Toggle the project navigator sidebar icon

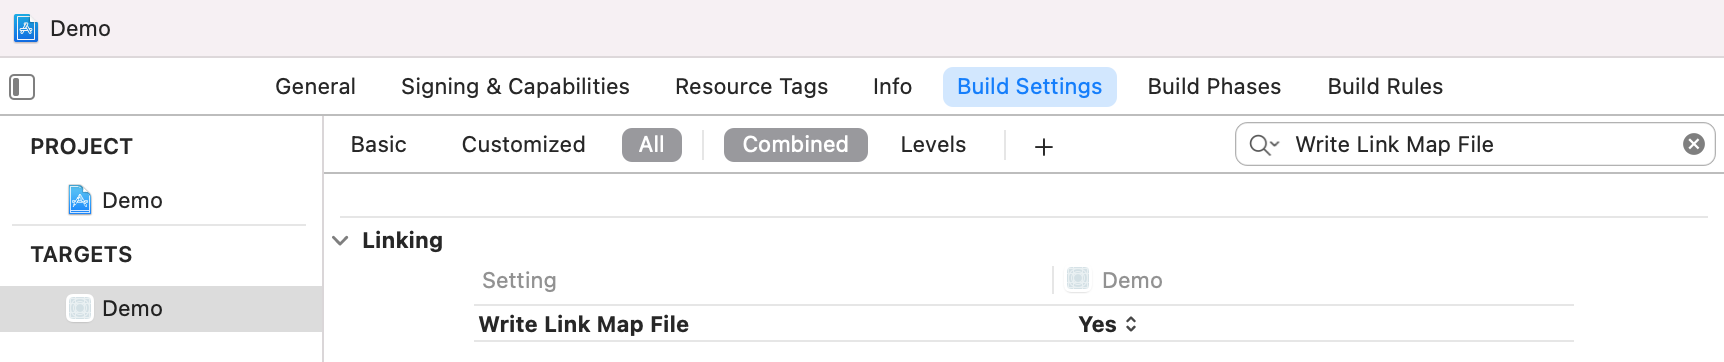(22, 87)
